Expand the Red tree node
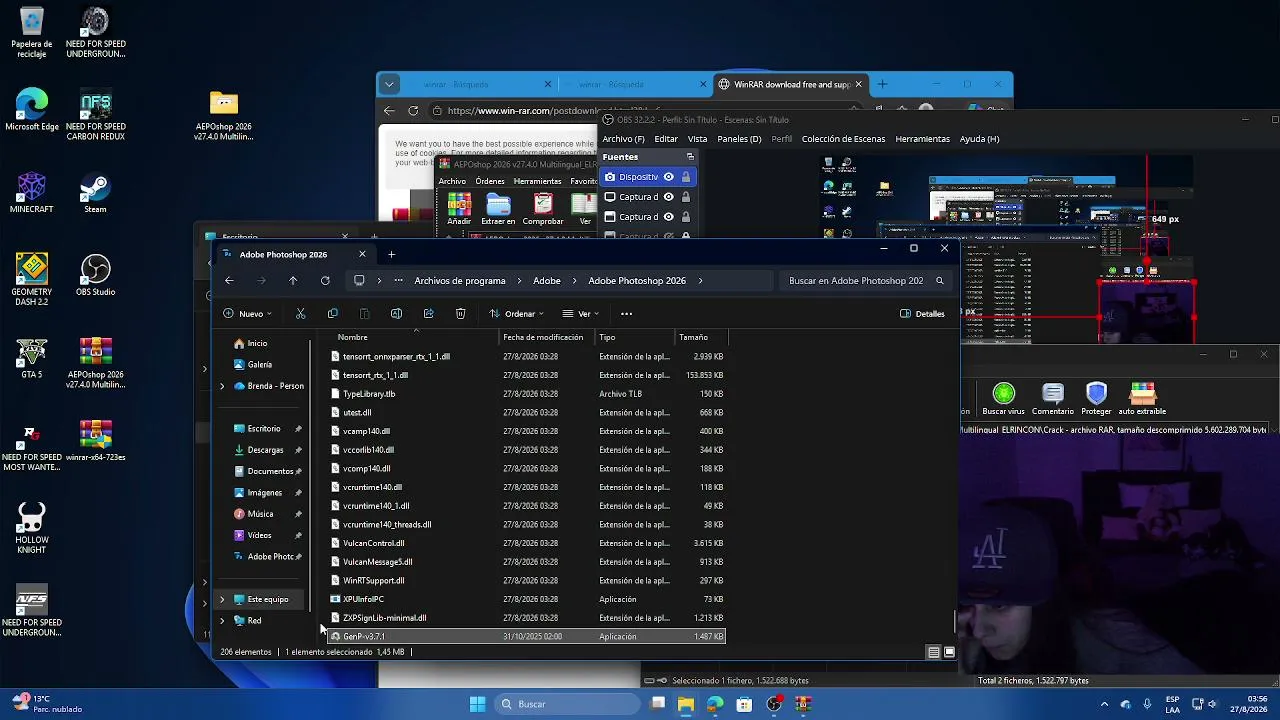Viewport: 1280px width, 720px height. pos(222,621)
